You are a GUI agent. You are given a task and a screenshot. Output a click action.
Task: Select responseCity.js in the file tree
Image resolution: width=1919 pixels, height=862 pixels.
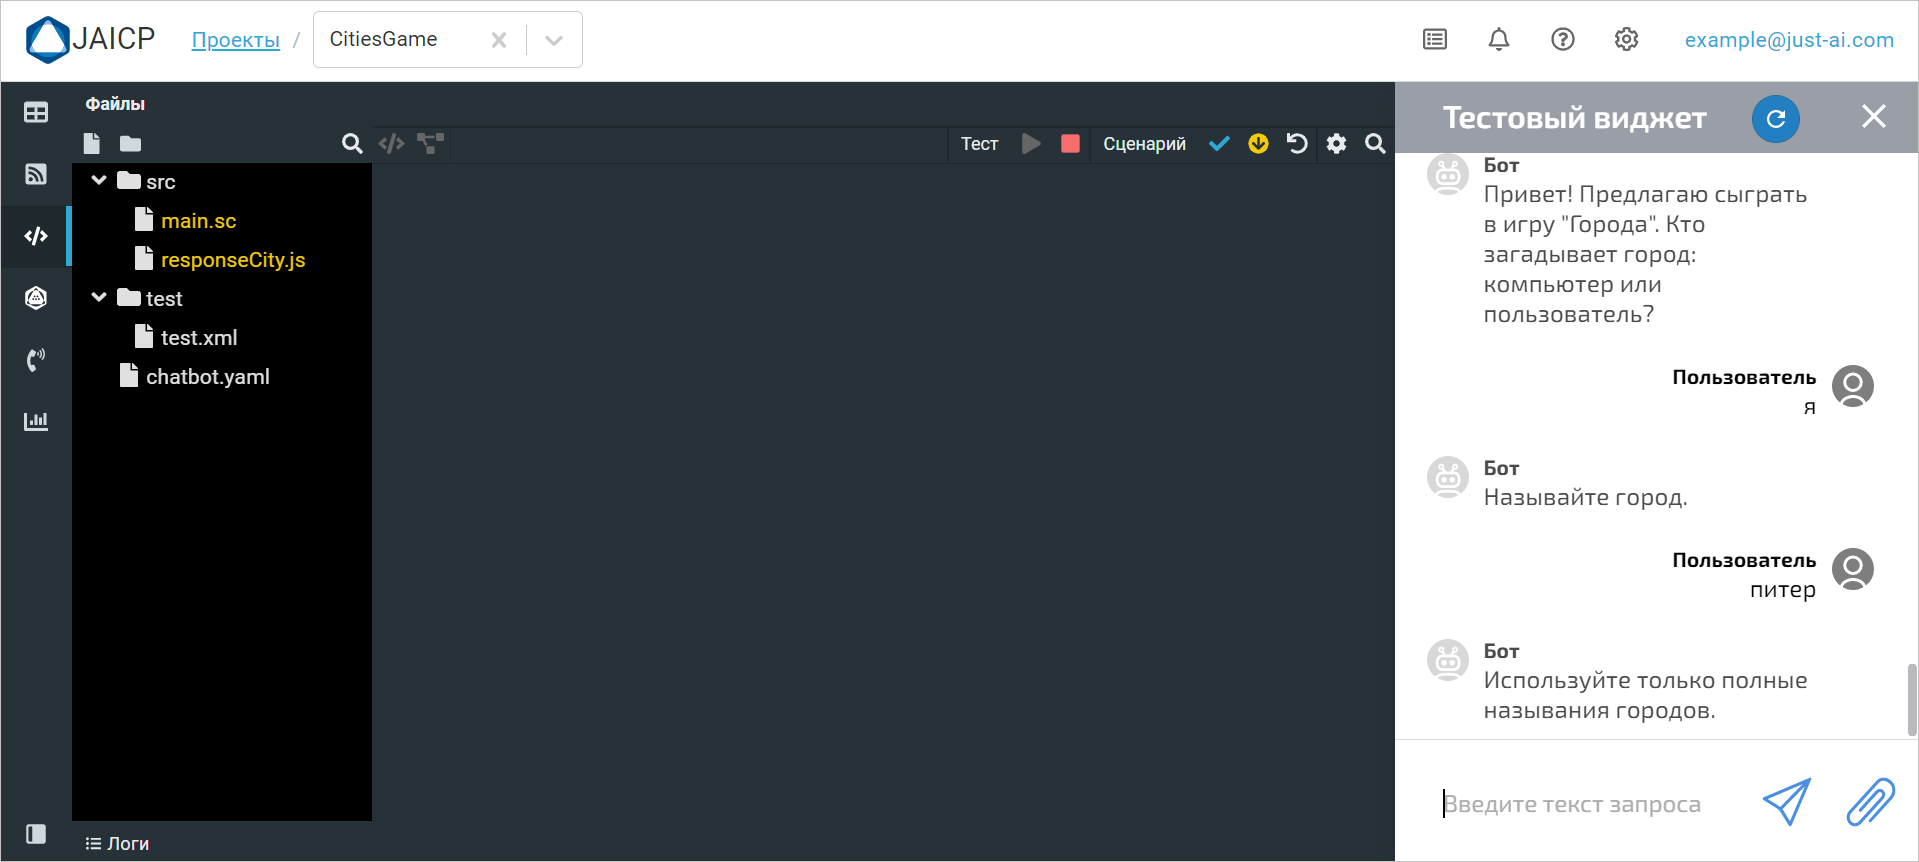[232, 260]
